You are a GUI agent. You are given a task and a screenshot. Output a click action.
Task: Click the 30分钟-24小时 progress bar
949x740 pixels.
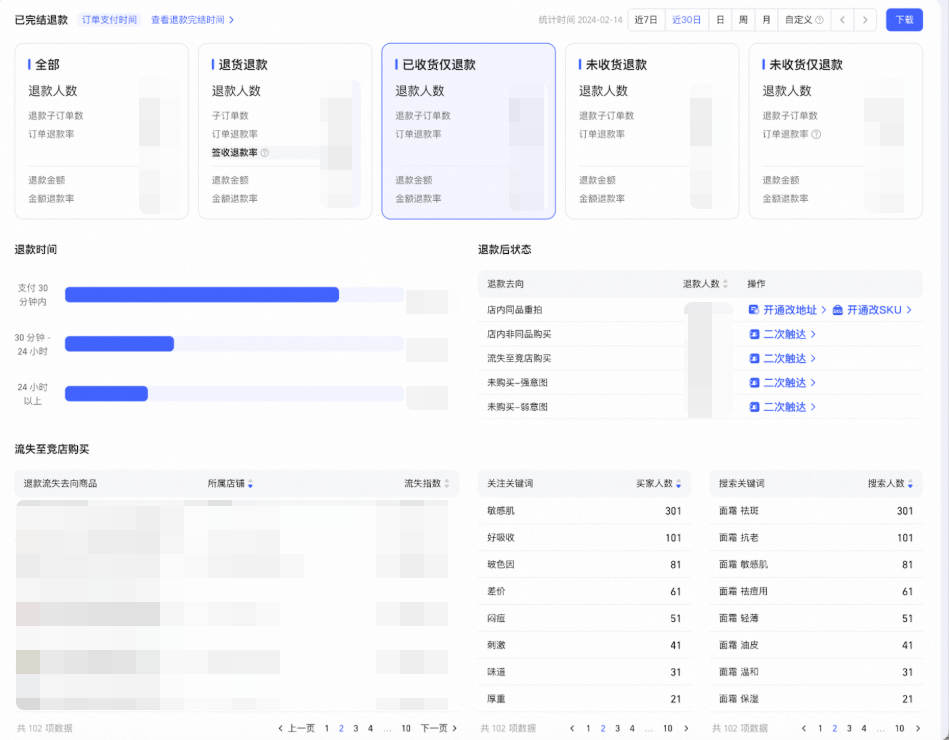(x=234, y=344)
